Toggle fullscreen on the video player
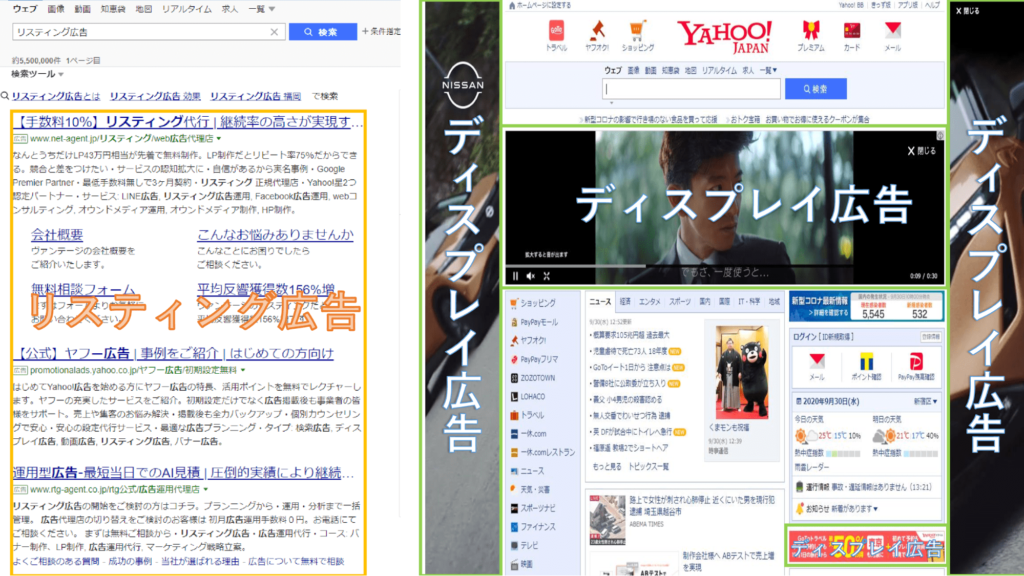 click(547, 276)
